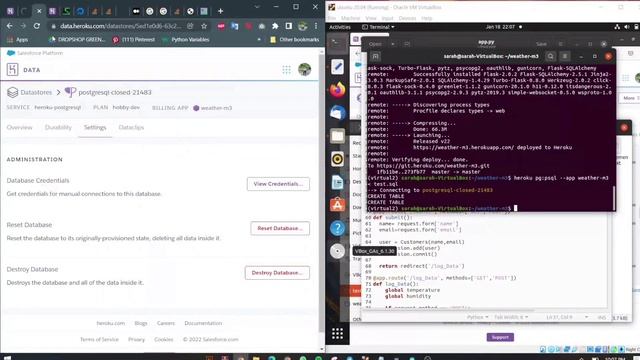Image resolution: width=640 pixels, height=360 pixels.
Task: Open the Documentation footer link
Action: (203, 323)
